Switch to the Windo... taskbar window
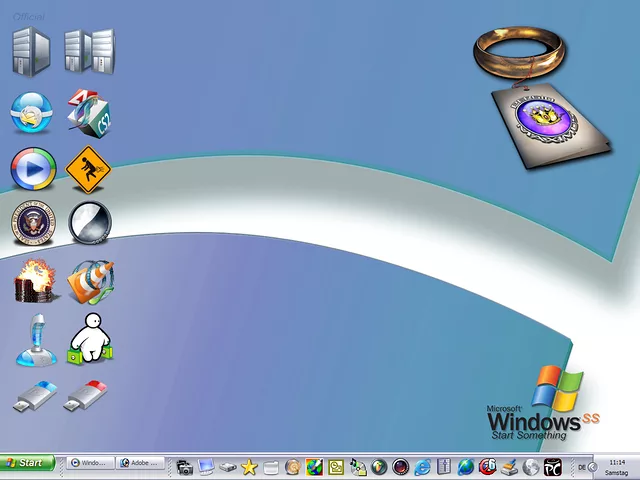 click(x=88, y=464)
